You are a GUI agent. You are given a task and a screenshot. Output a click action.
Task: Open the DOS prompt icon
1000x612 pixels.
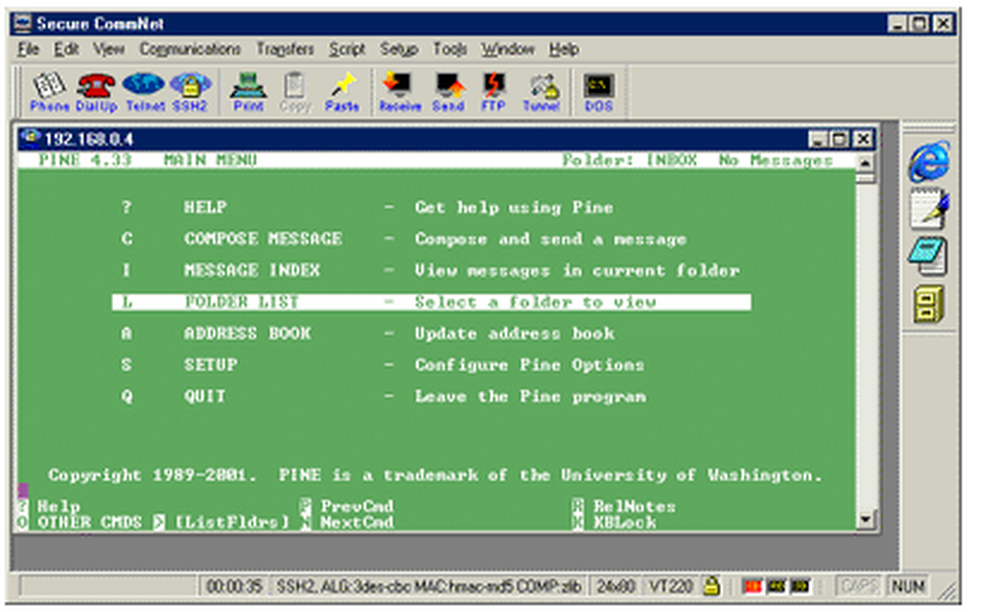[x=599, y=92]
